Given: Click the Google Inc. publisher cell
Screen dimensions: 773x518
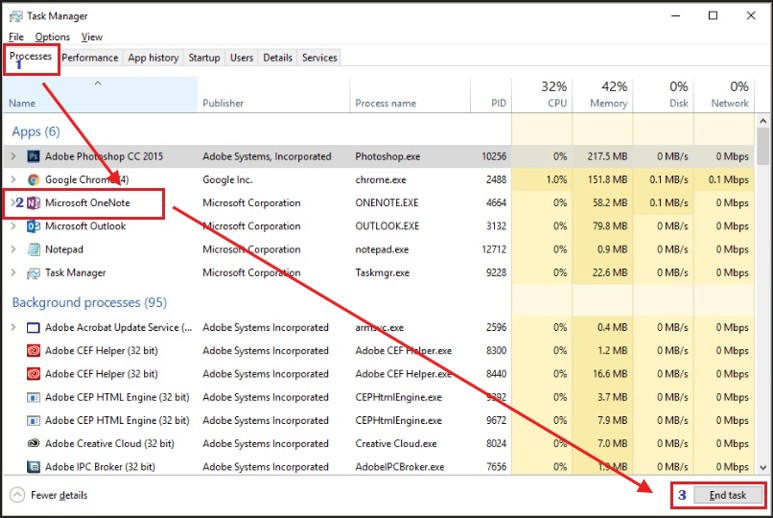Looking at the screenshot, I should (x=227, y=180).
